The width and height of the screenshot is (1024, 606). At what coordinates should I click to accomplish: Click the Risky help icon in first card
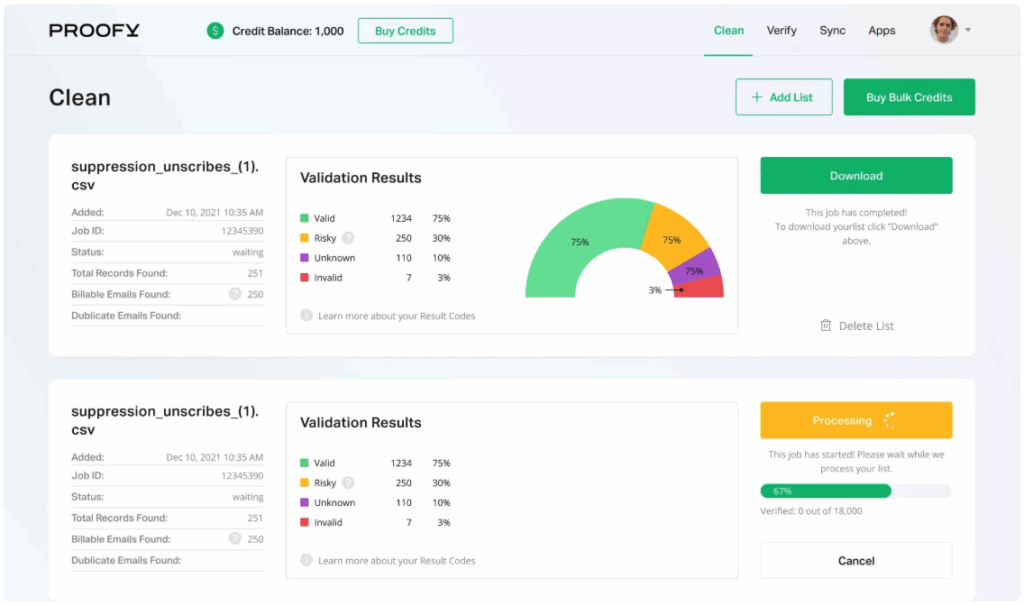click(x=348, y=238)
